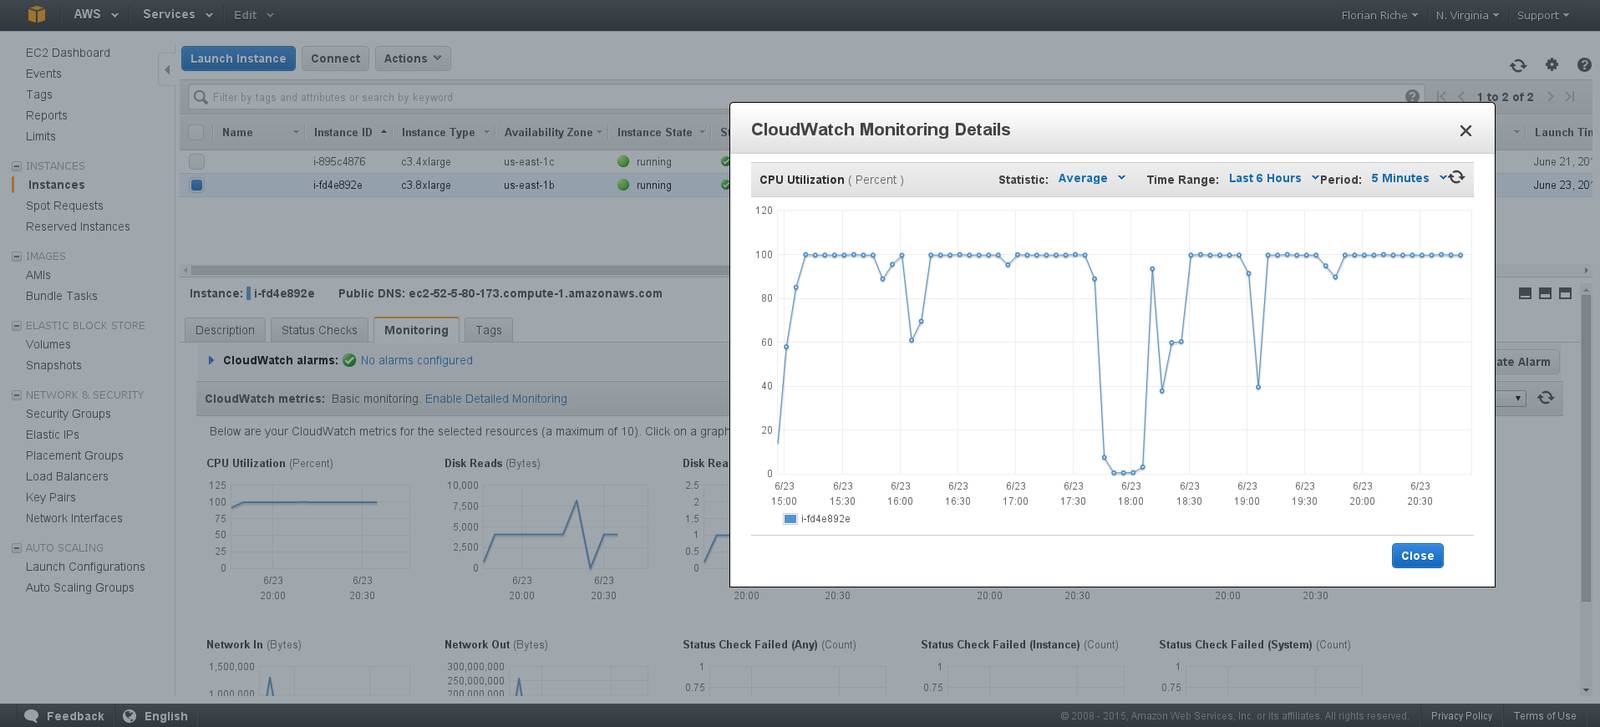Open the N. Virginia region menu
This screenshot has width=1600, height=727.
[x=1467, y=15]
